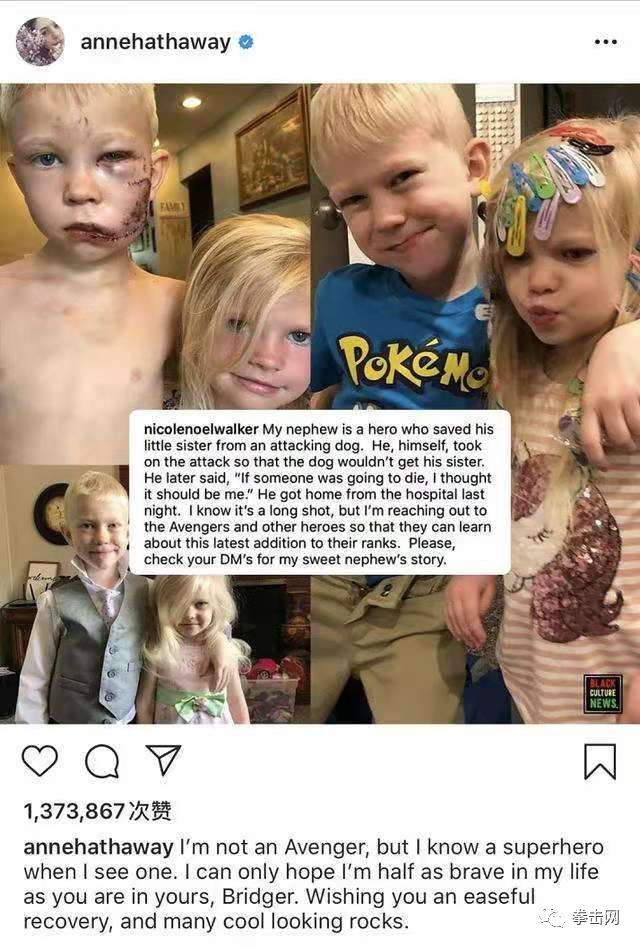This screenshot has height=946, width=640.
Task: Open annehathaway's profile picture avatar
Action: [40, 42]
